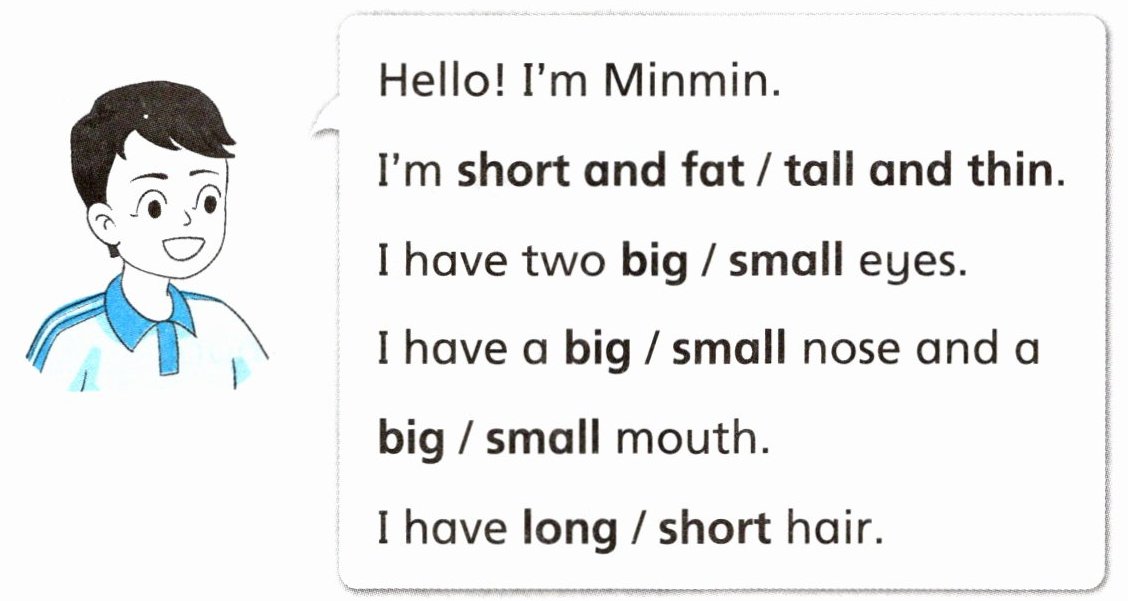Select "small" before the word mouth
Screen dimensions: 1128x601
pos(543,438)
